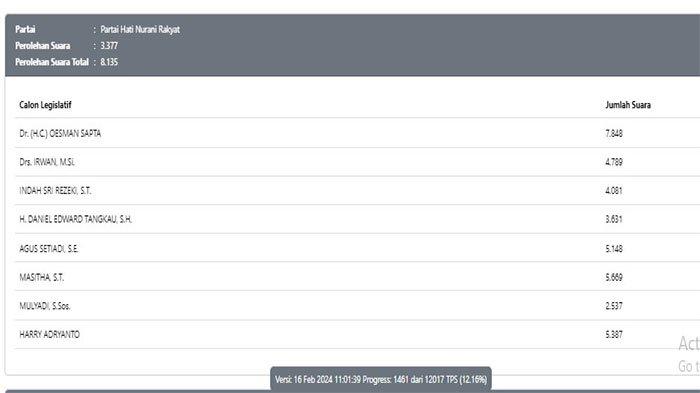
Task: Click the Jumlah Suara column header
Action: (x=628, y=105)
